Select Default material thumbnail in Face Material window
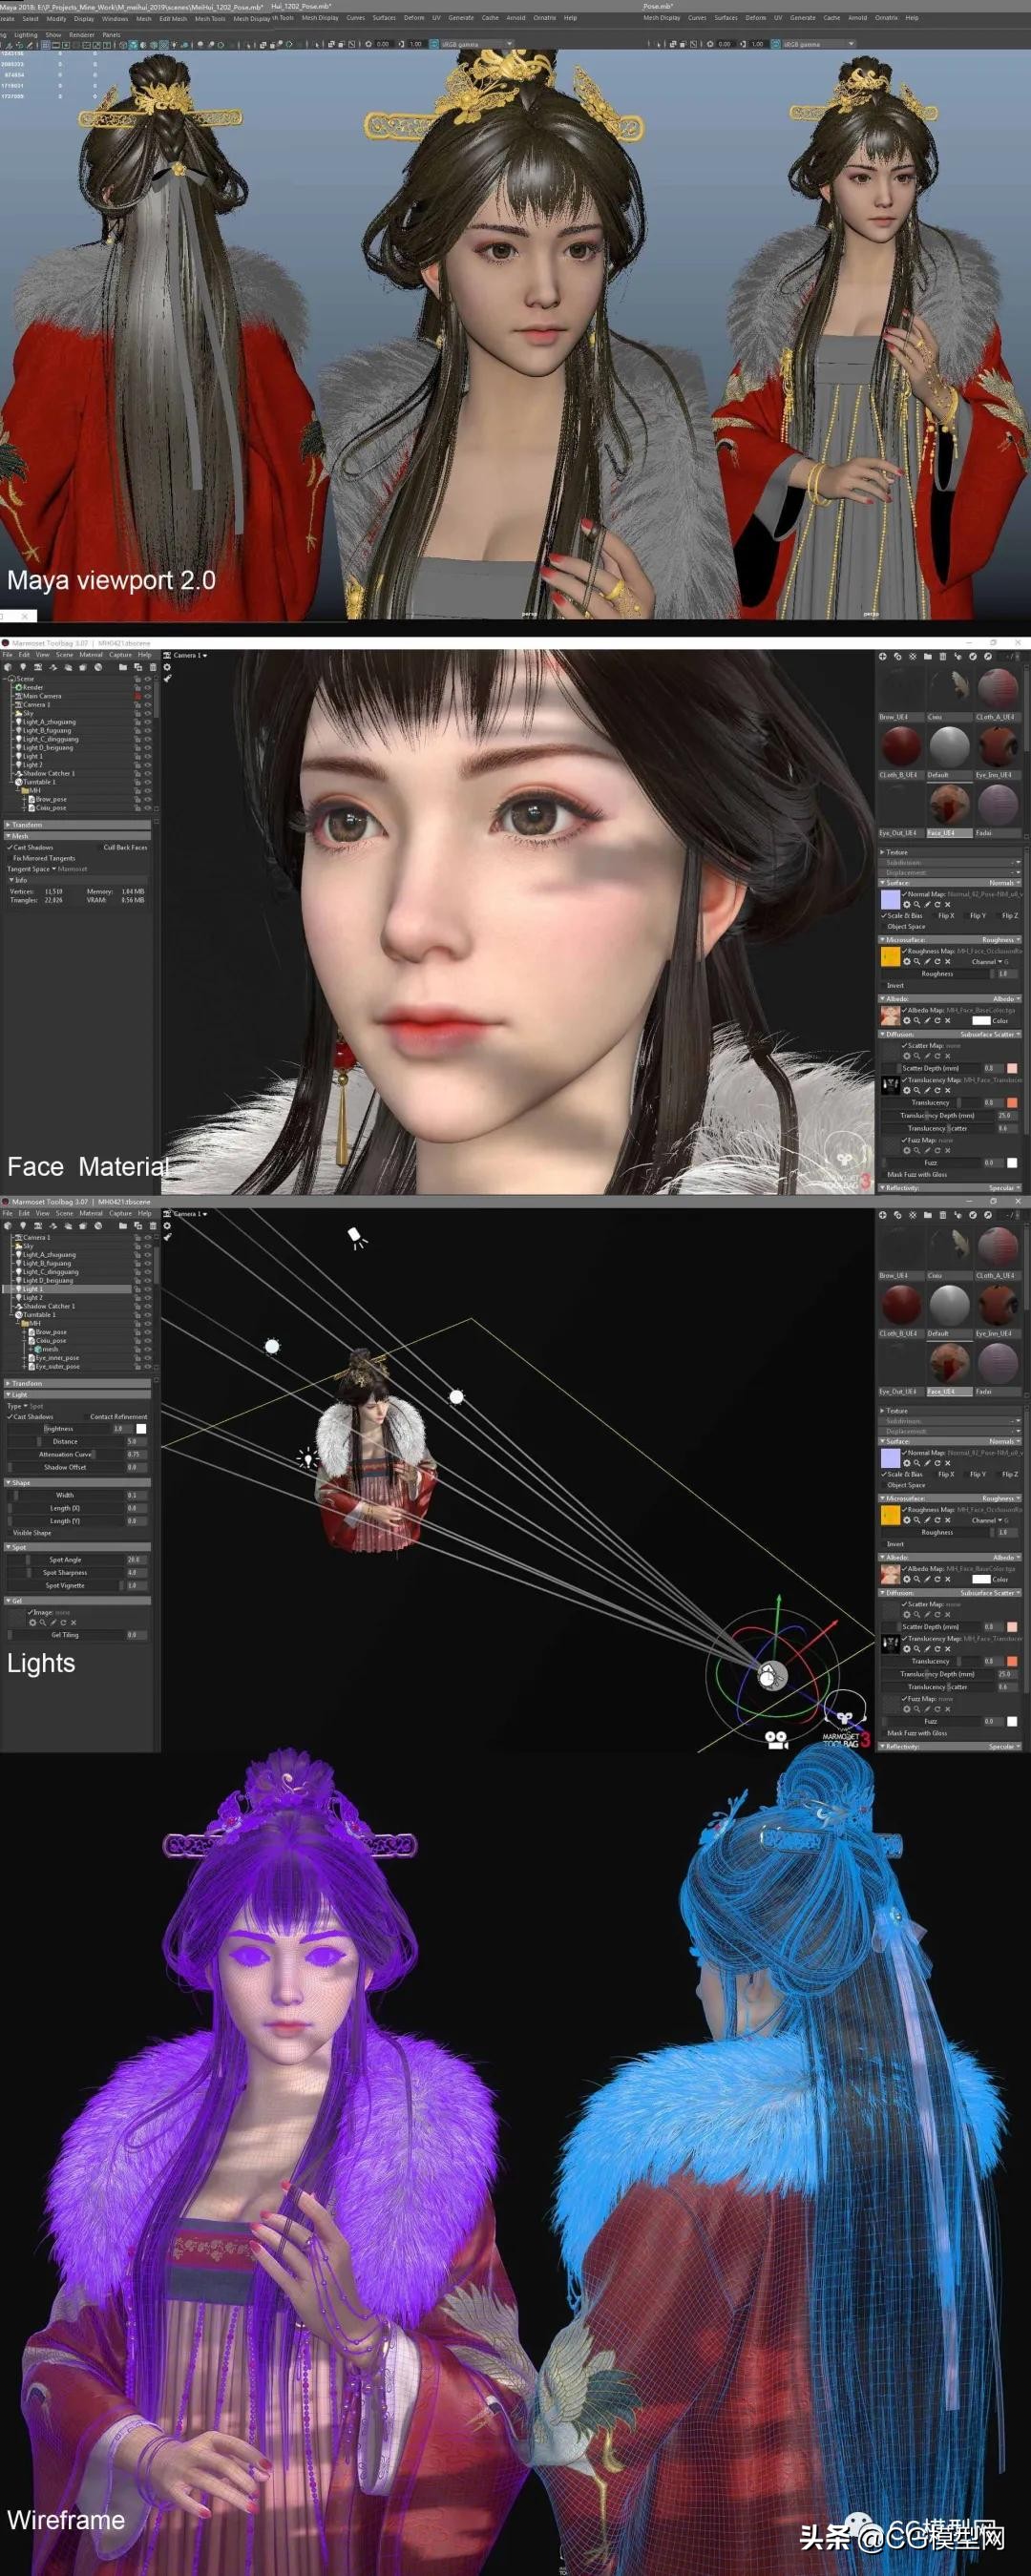The image size is (1031, 2576). (x=950, y=746)
